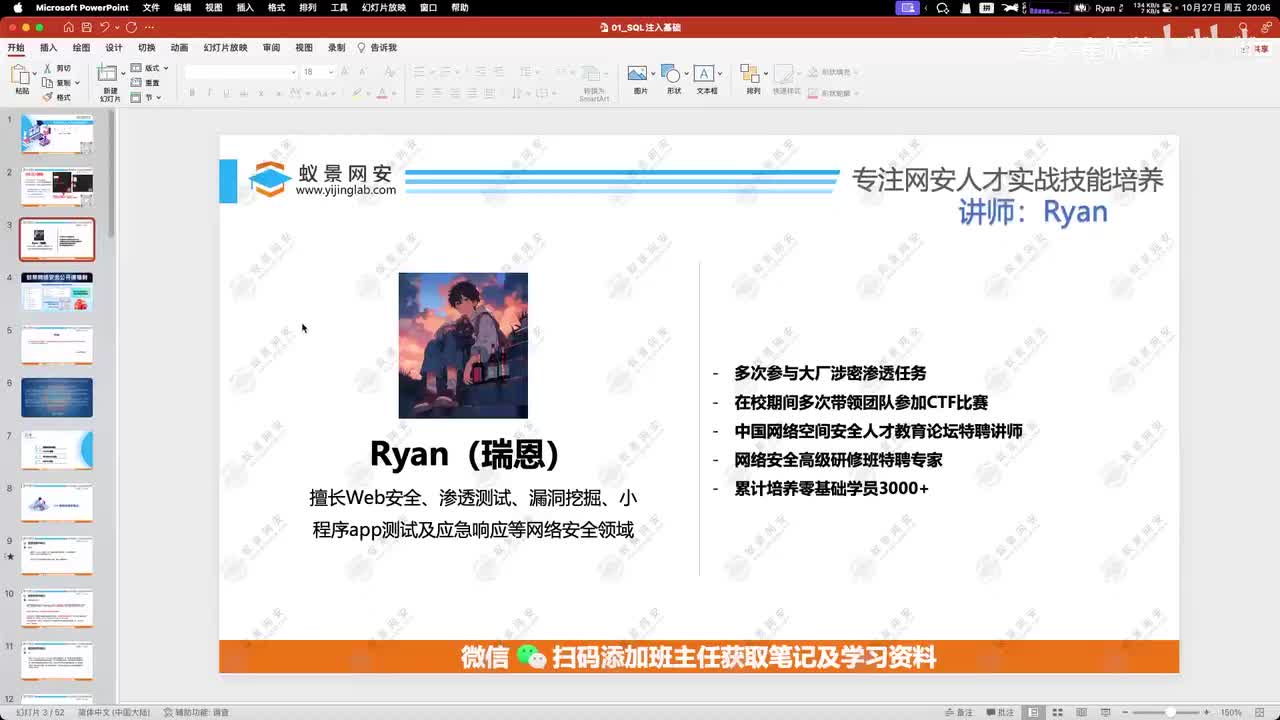Screen dimensions: 1280x720
Task: Toggle center text alignment
Action: 438,93
